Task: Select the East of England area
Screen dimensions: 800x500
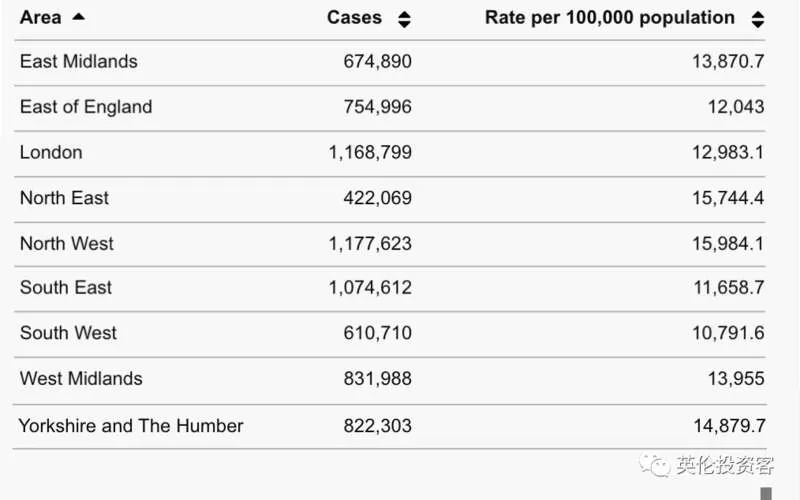Action: [x=86, y=107]
